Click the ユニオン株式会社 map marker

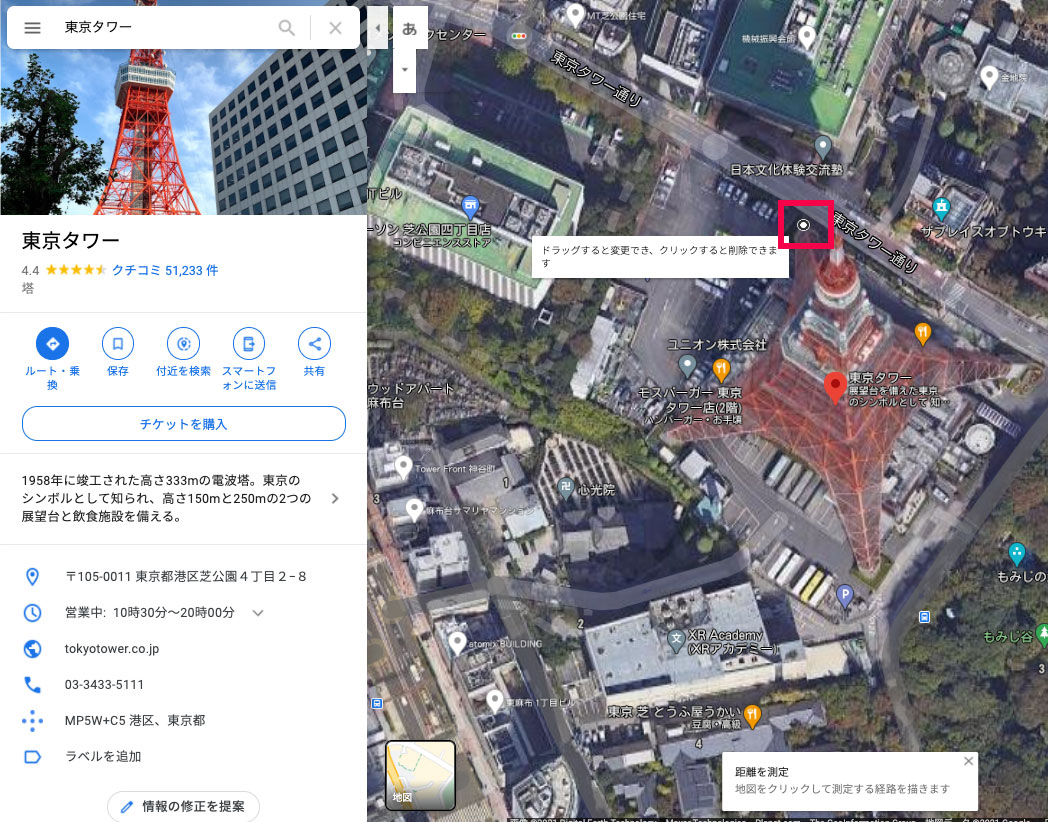point(687,365)
